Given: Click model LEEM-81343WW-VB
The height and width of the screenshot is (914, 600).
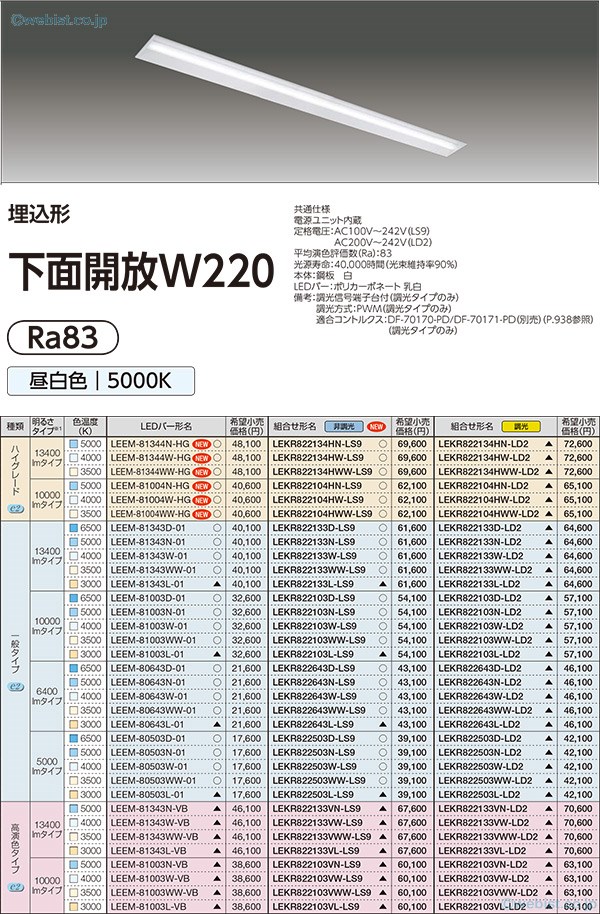Looking at the screenshot, I should [154, 836].
